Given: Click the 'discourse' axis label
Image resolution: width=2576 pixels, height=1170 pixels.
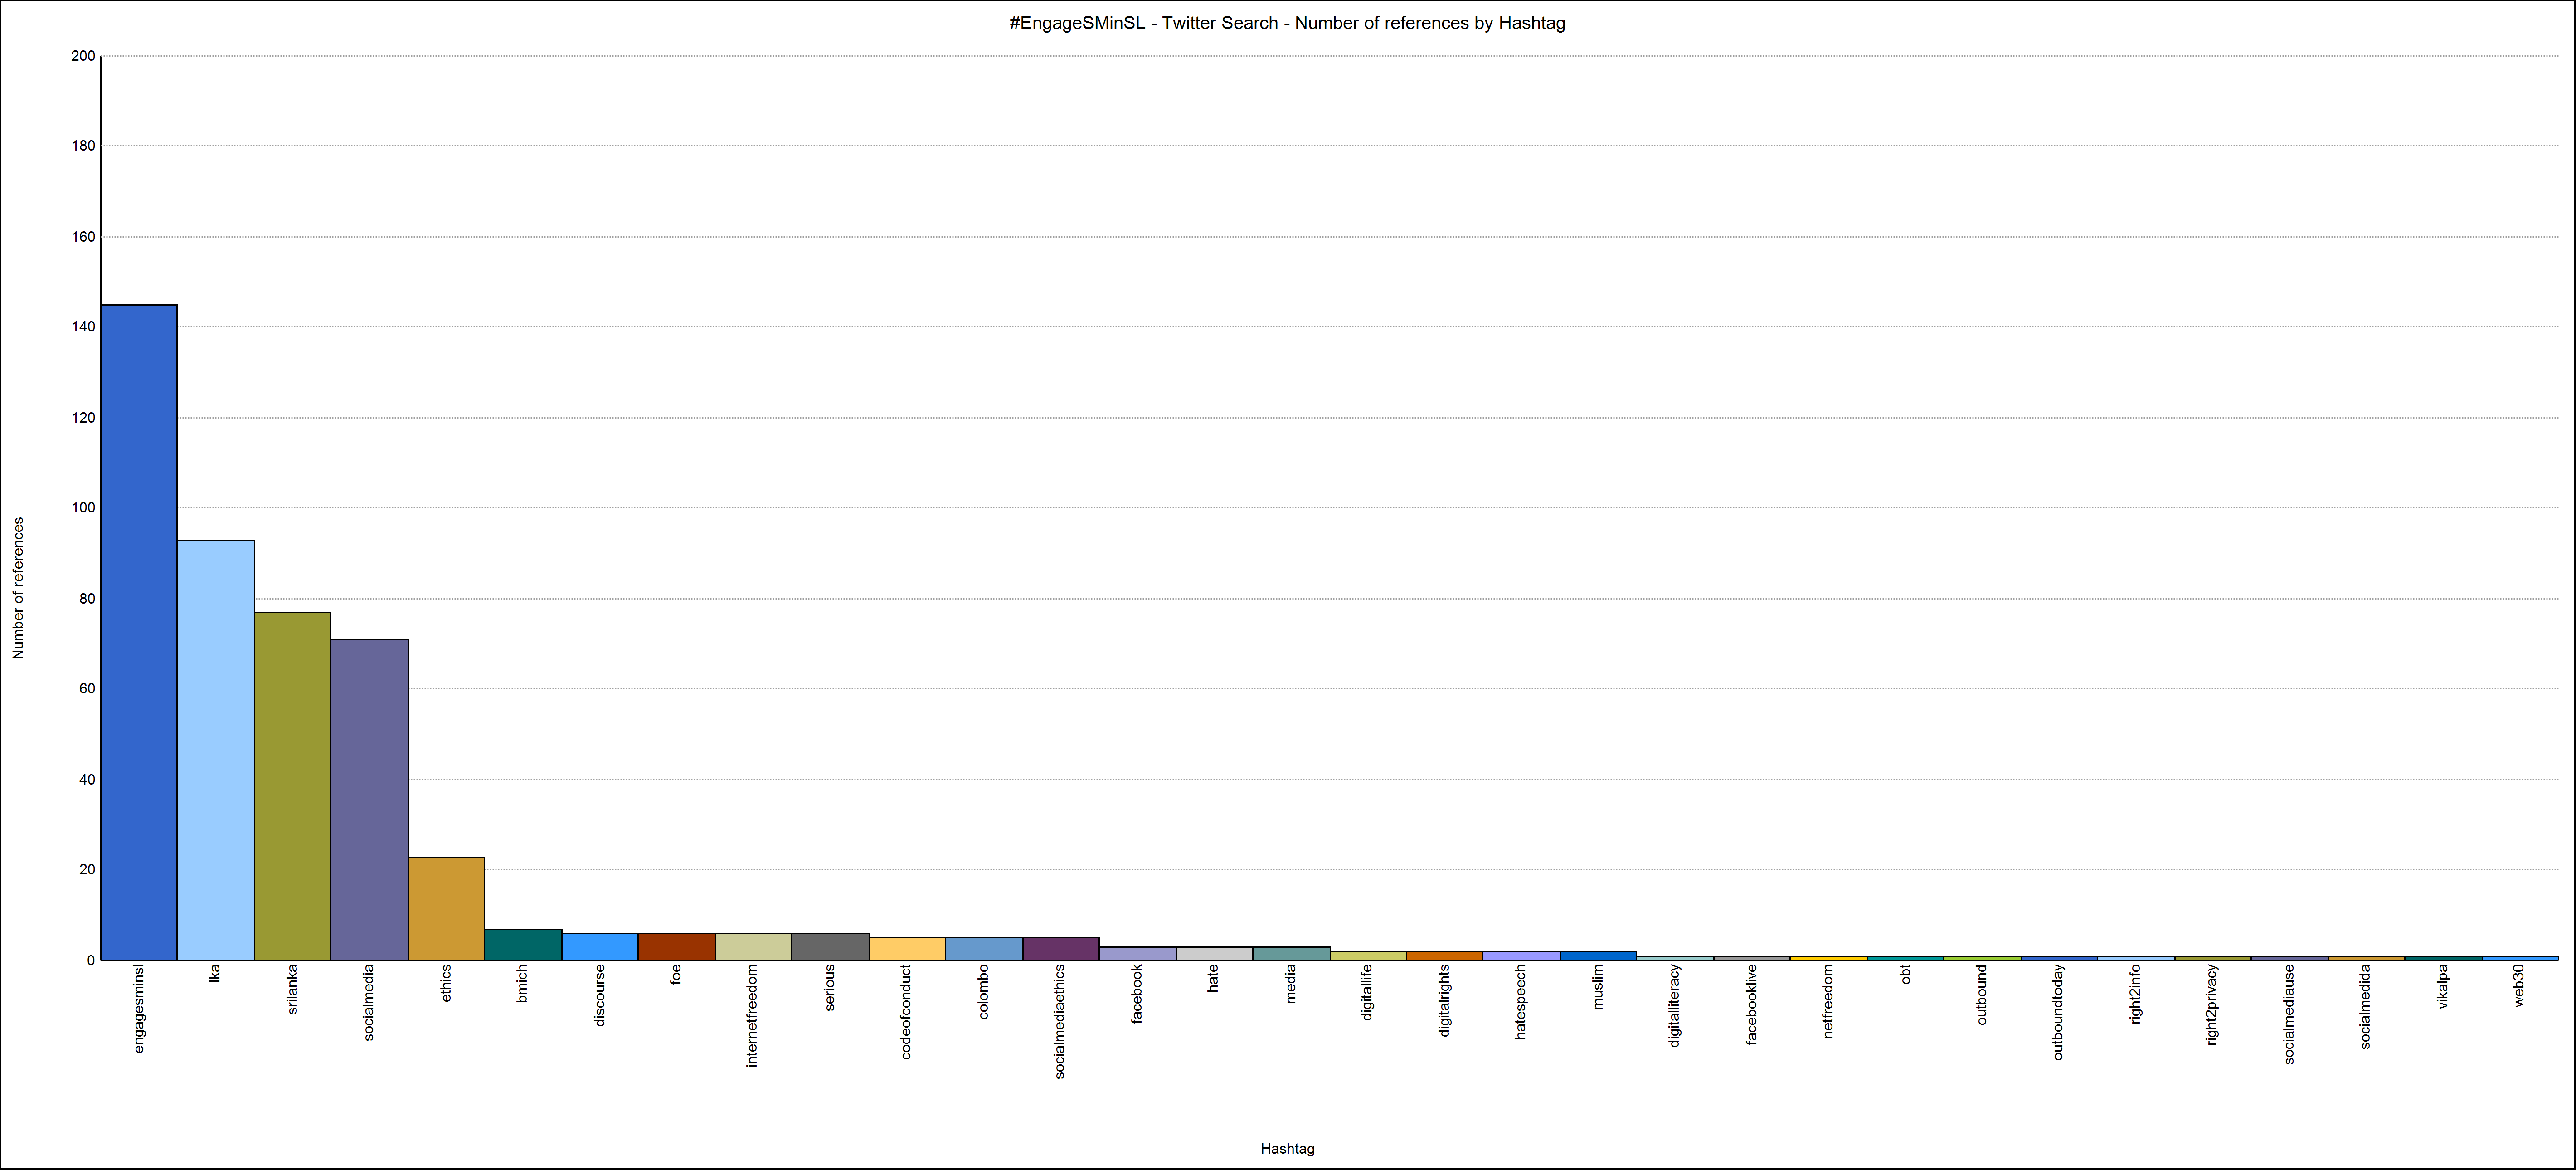Looking at the screenshot, I should pos(600,995).
